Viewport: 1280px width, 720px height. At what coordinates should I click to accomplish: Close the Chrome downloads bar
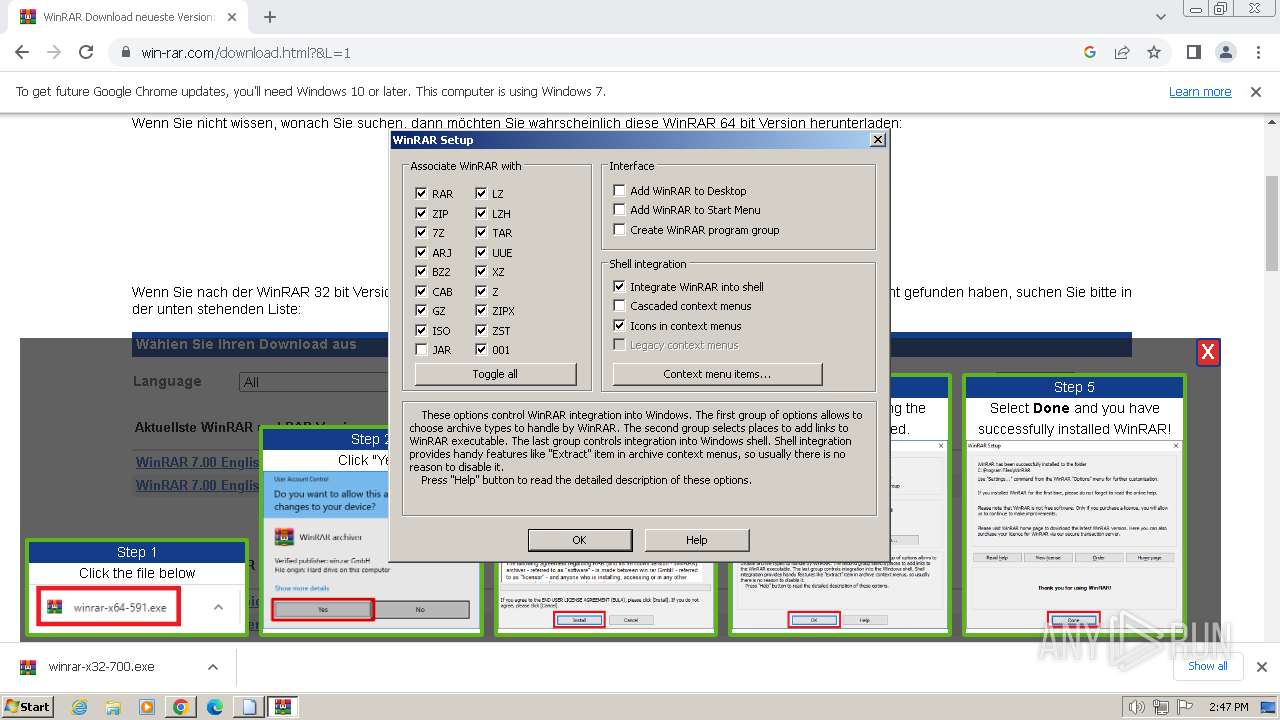[1261, 667]
